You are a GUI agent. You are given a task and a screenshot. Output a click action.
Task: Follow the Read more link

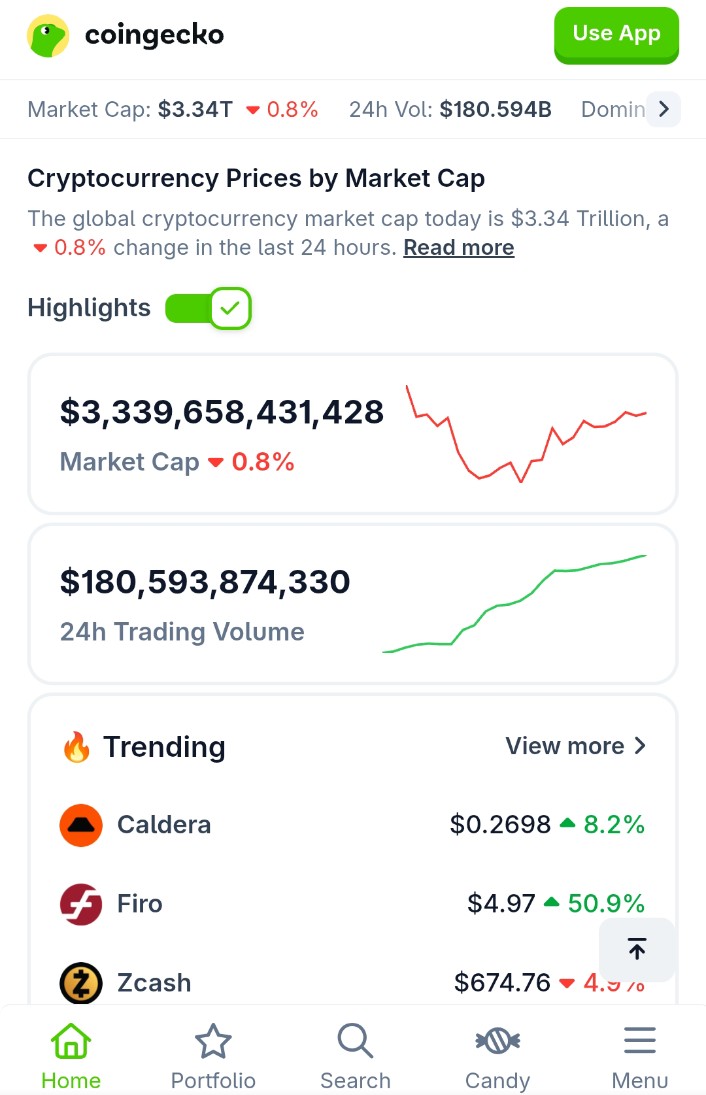pos(459,248)
